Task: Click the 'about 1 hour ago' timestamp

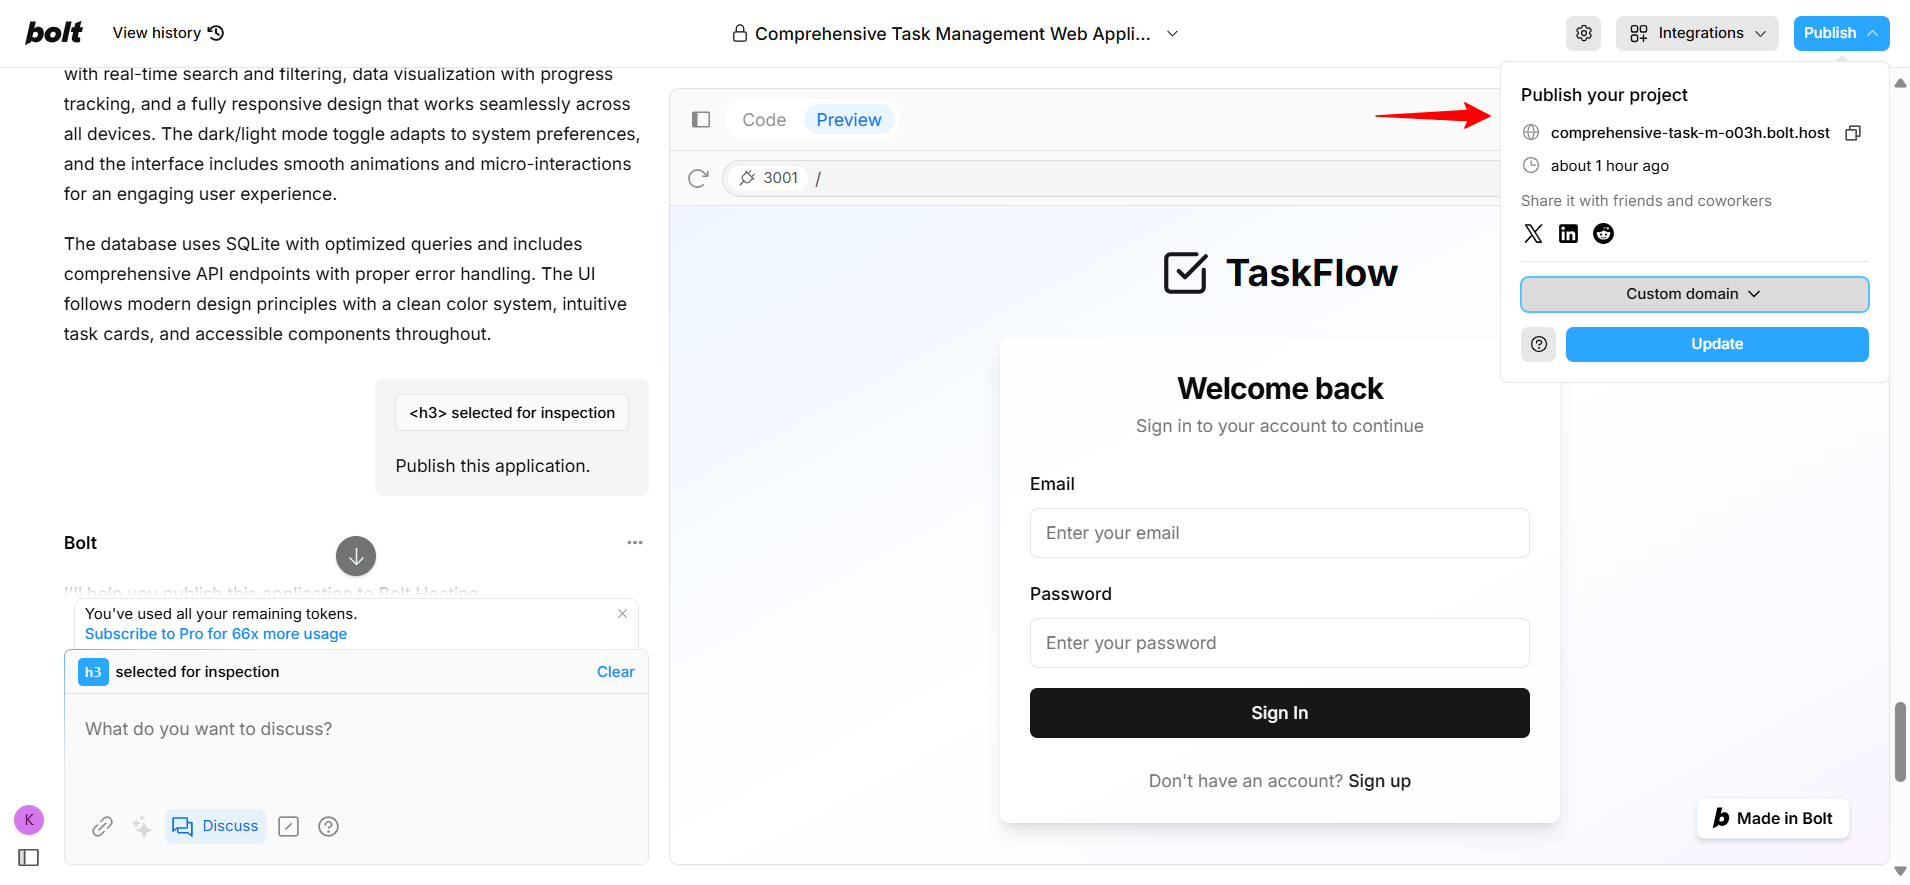Action: point(1610,166)
